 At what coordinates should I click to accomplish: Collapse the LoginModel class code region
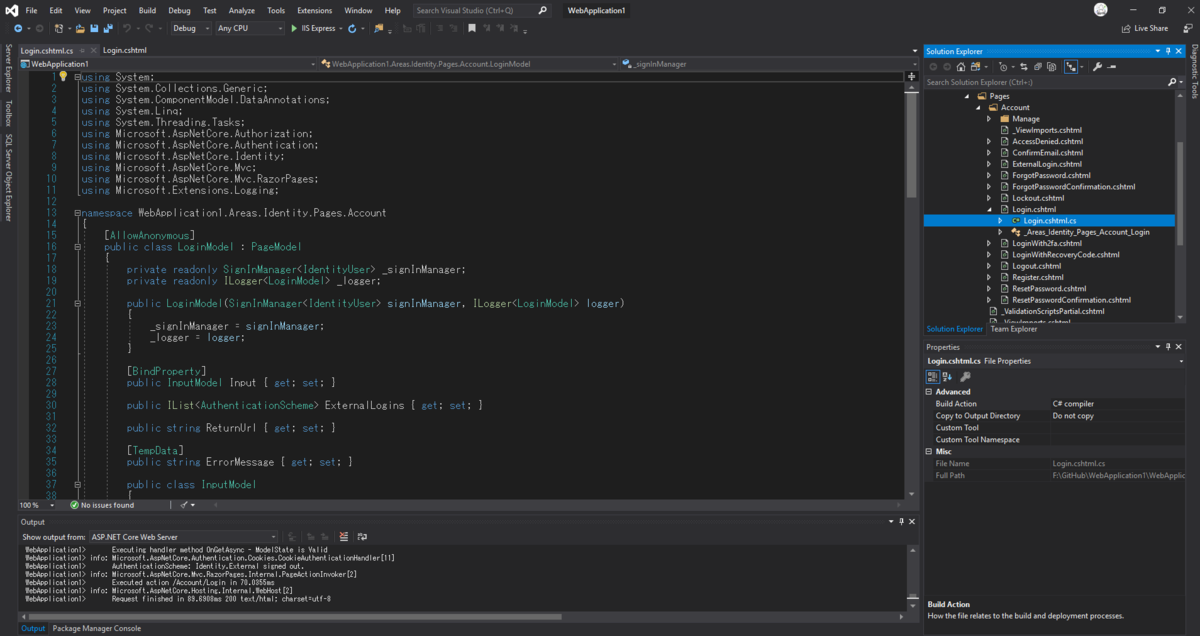click(x=77, y=246)
